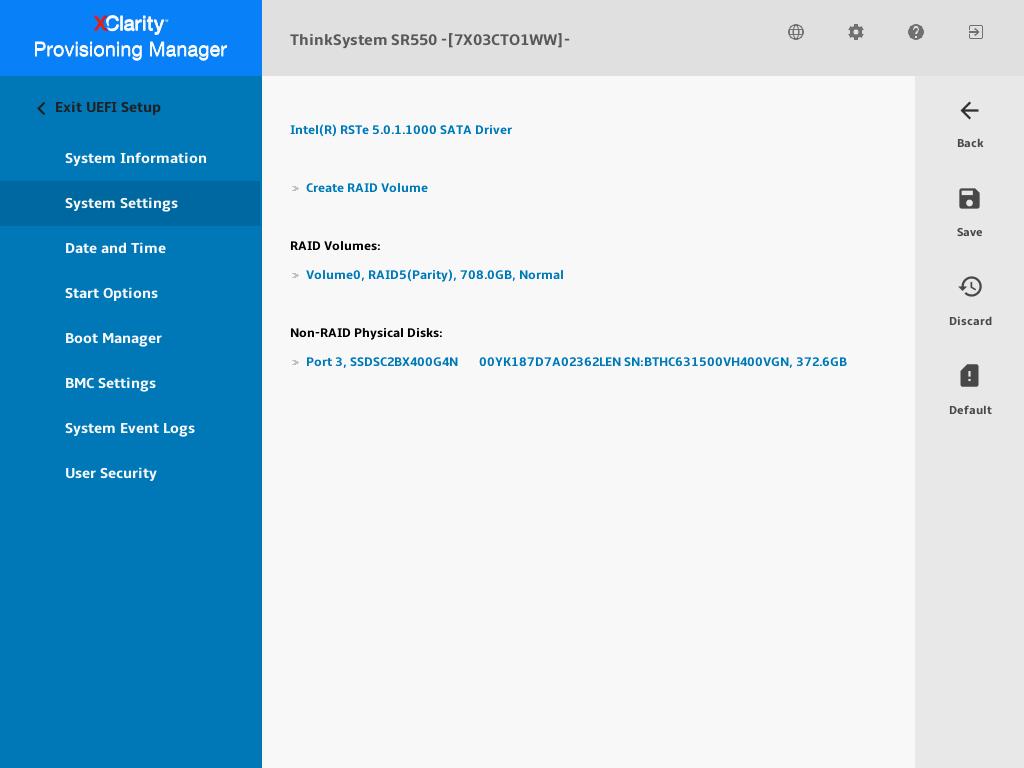Select Date and Time in sidebar

(x=115, y=248)
